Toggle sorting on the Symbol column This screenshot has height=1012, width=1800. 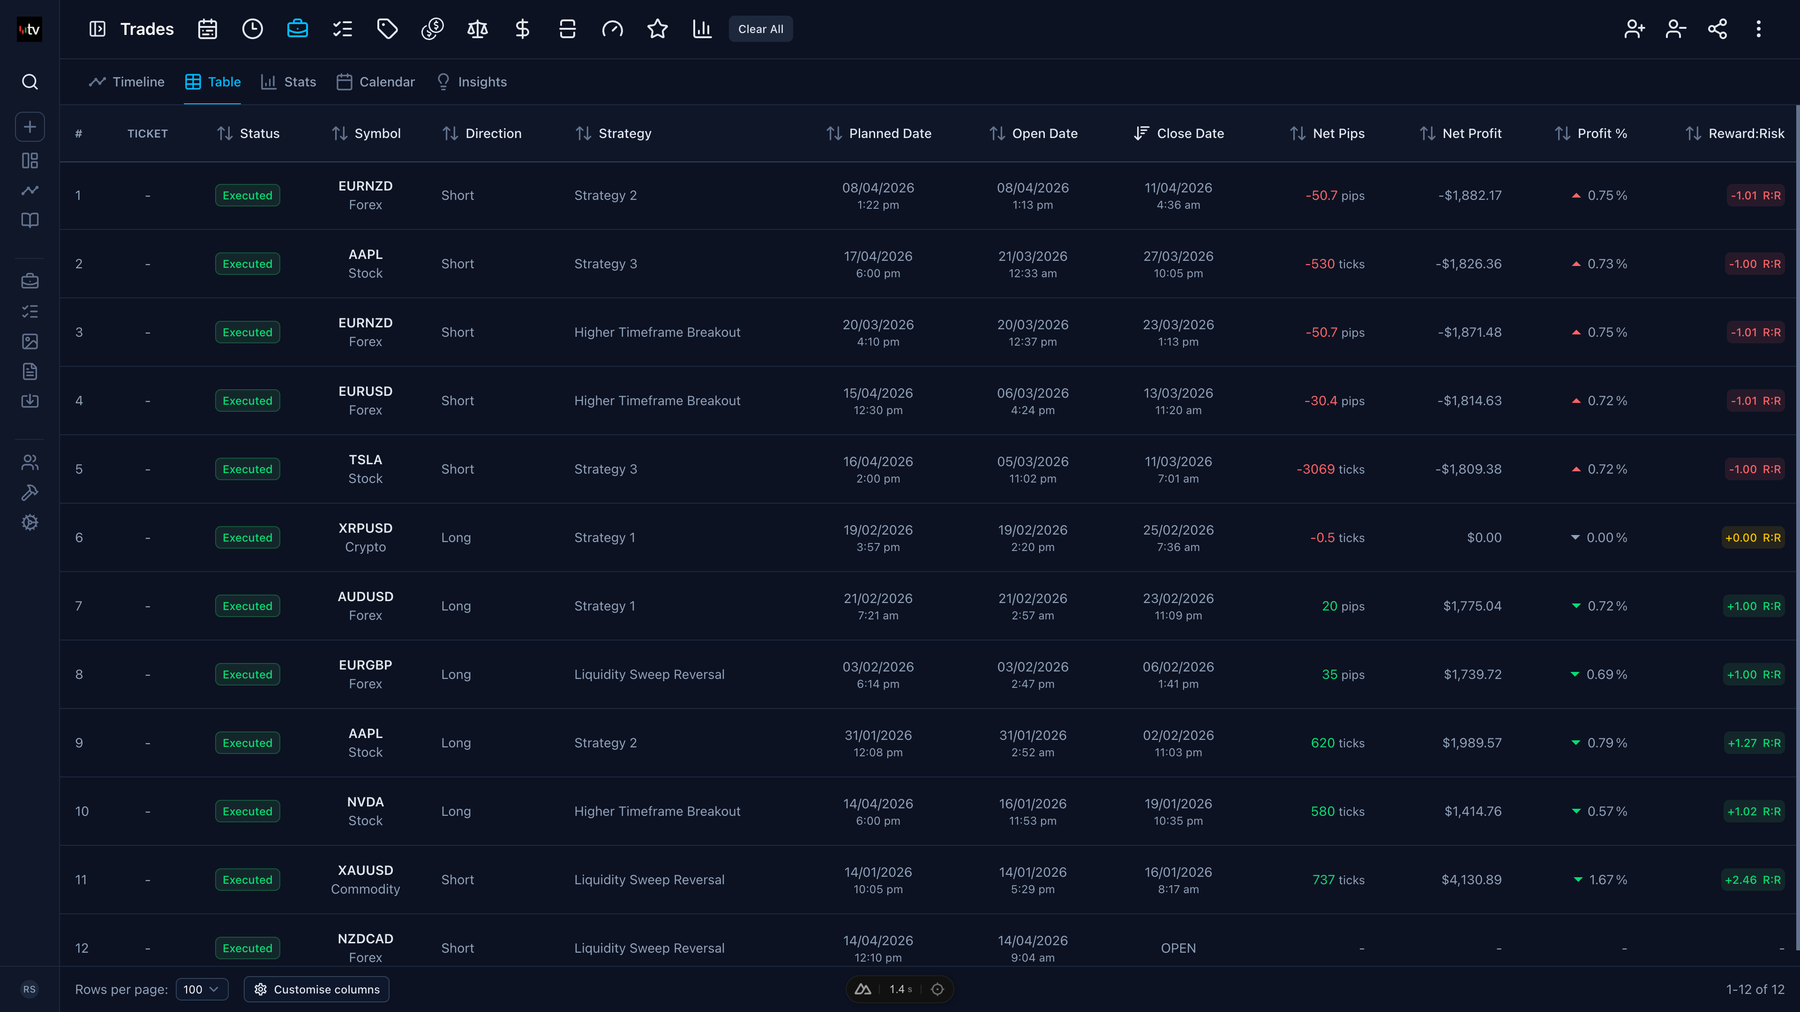[x=338, y=133]
